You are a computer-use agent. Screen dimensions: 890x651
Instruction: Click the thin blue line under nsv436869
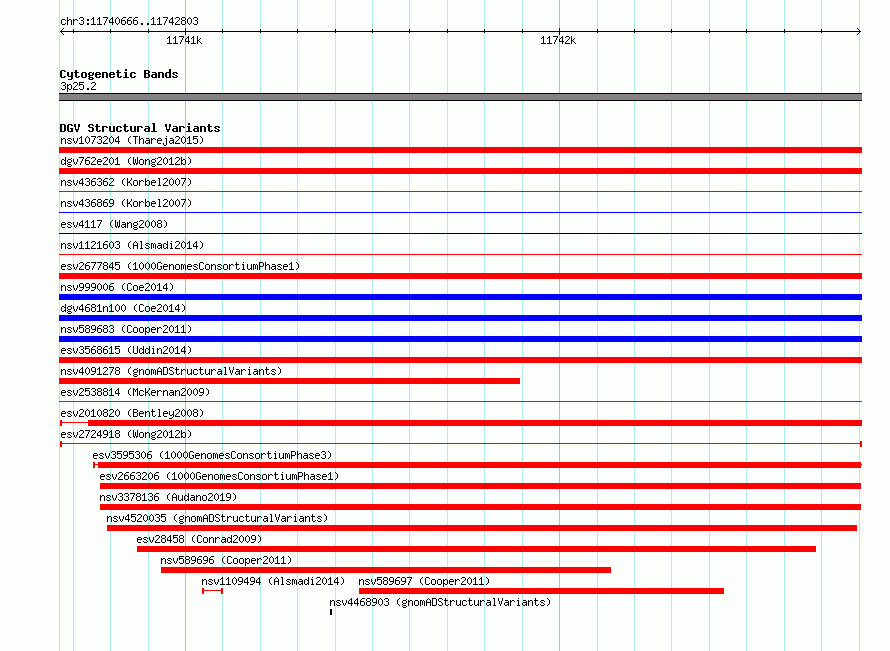coord(460,213)
